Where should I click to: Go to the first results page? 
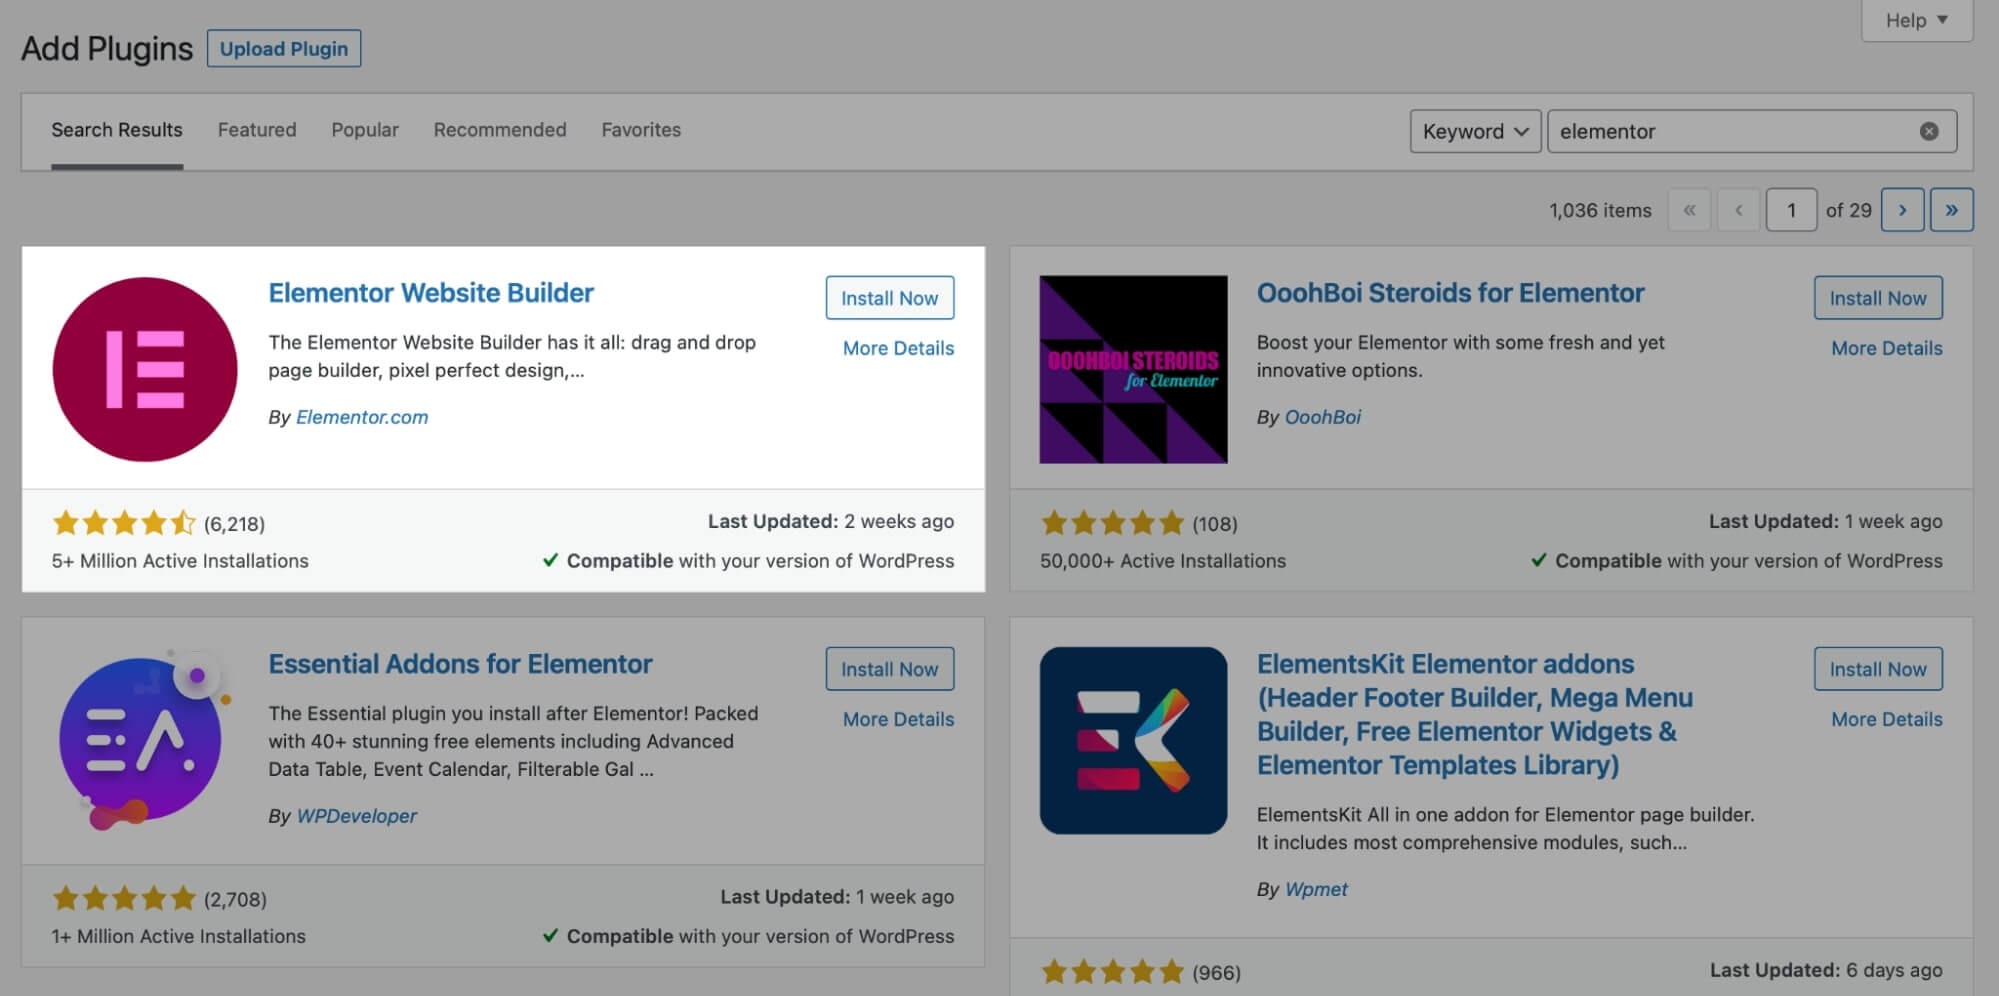point(1689,210)
